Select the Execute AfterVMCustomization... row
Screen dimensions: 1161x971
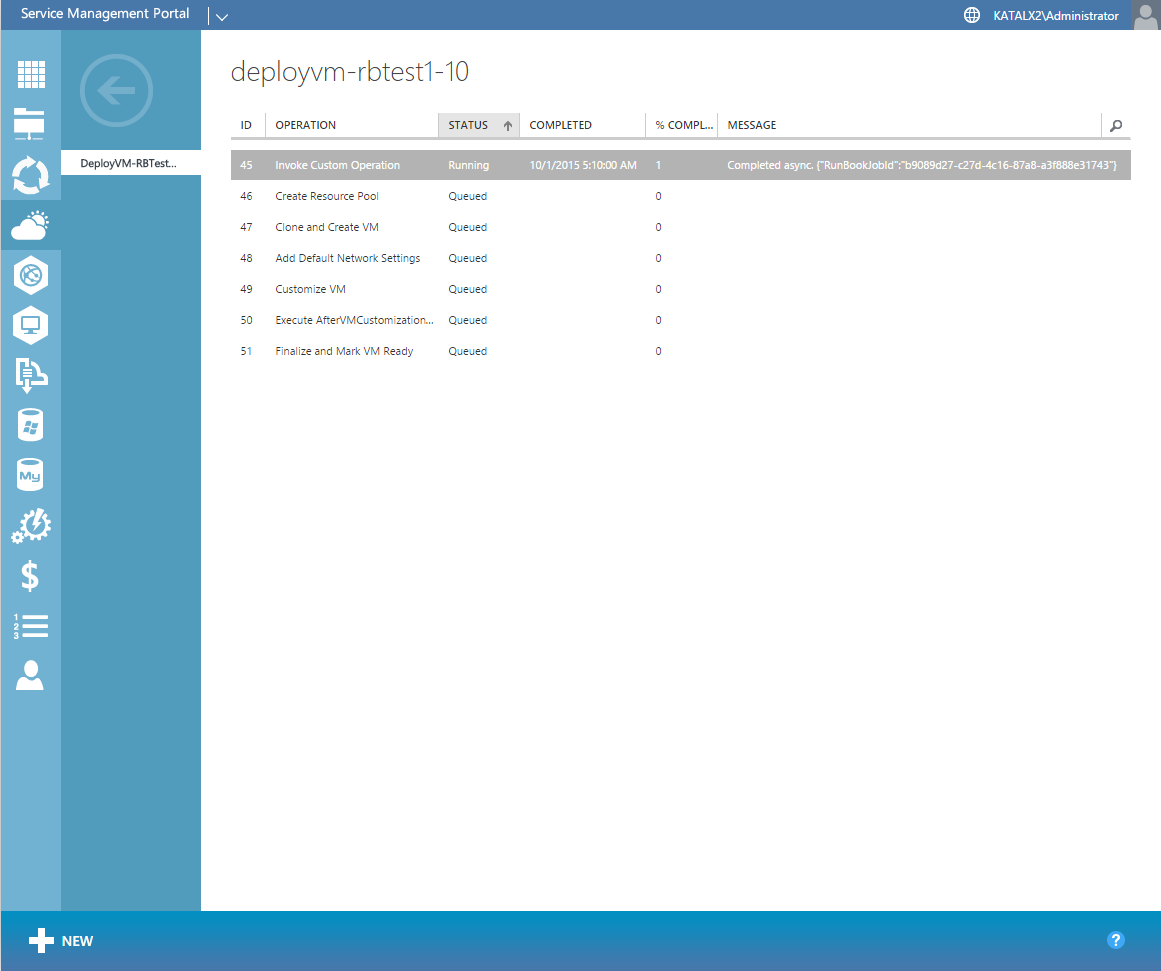tap(680, 321)
